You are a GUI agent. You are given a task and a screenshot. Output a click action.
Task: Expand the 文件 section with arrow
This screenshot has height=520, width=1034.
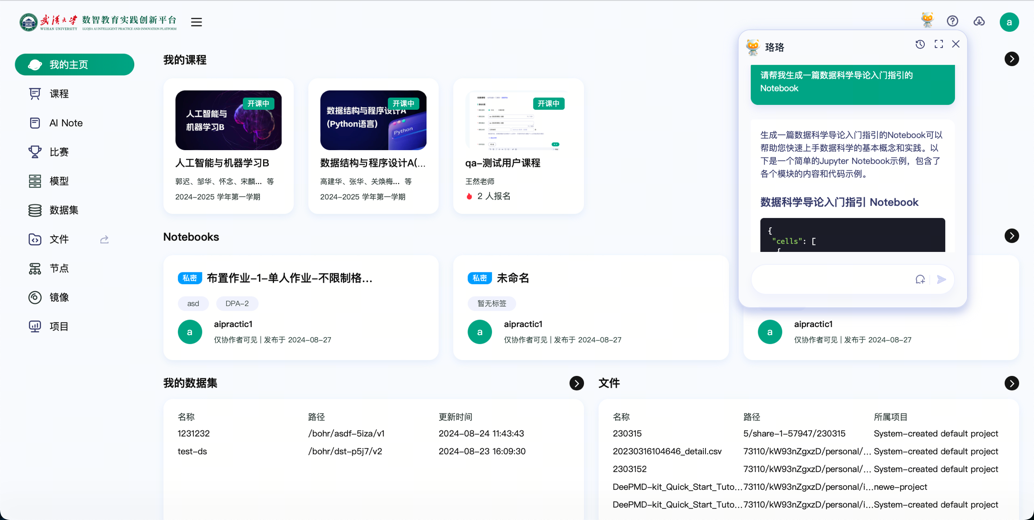[x=1011, y=383]
